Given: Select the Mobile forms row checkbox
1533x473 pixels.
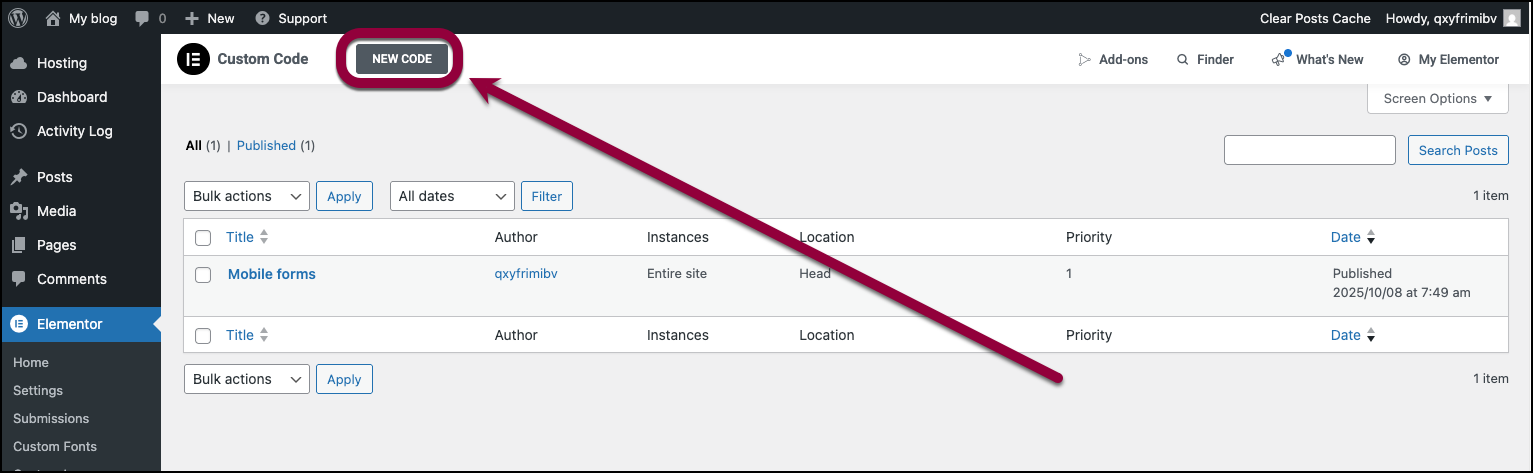Looking at the screenshot, I should (203, 275).
